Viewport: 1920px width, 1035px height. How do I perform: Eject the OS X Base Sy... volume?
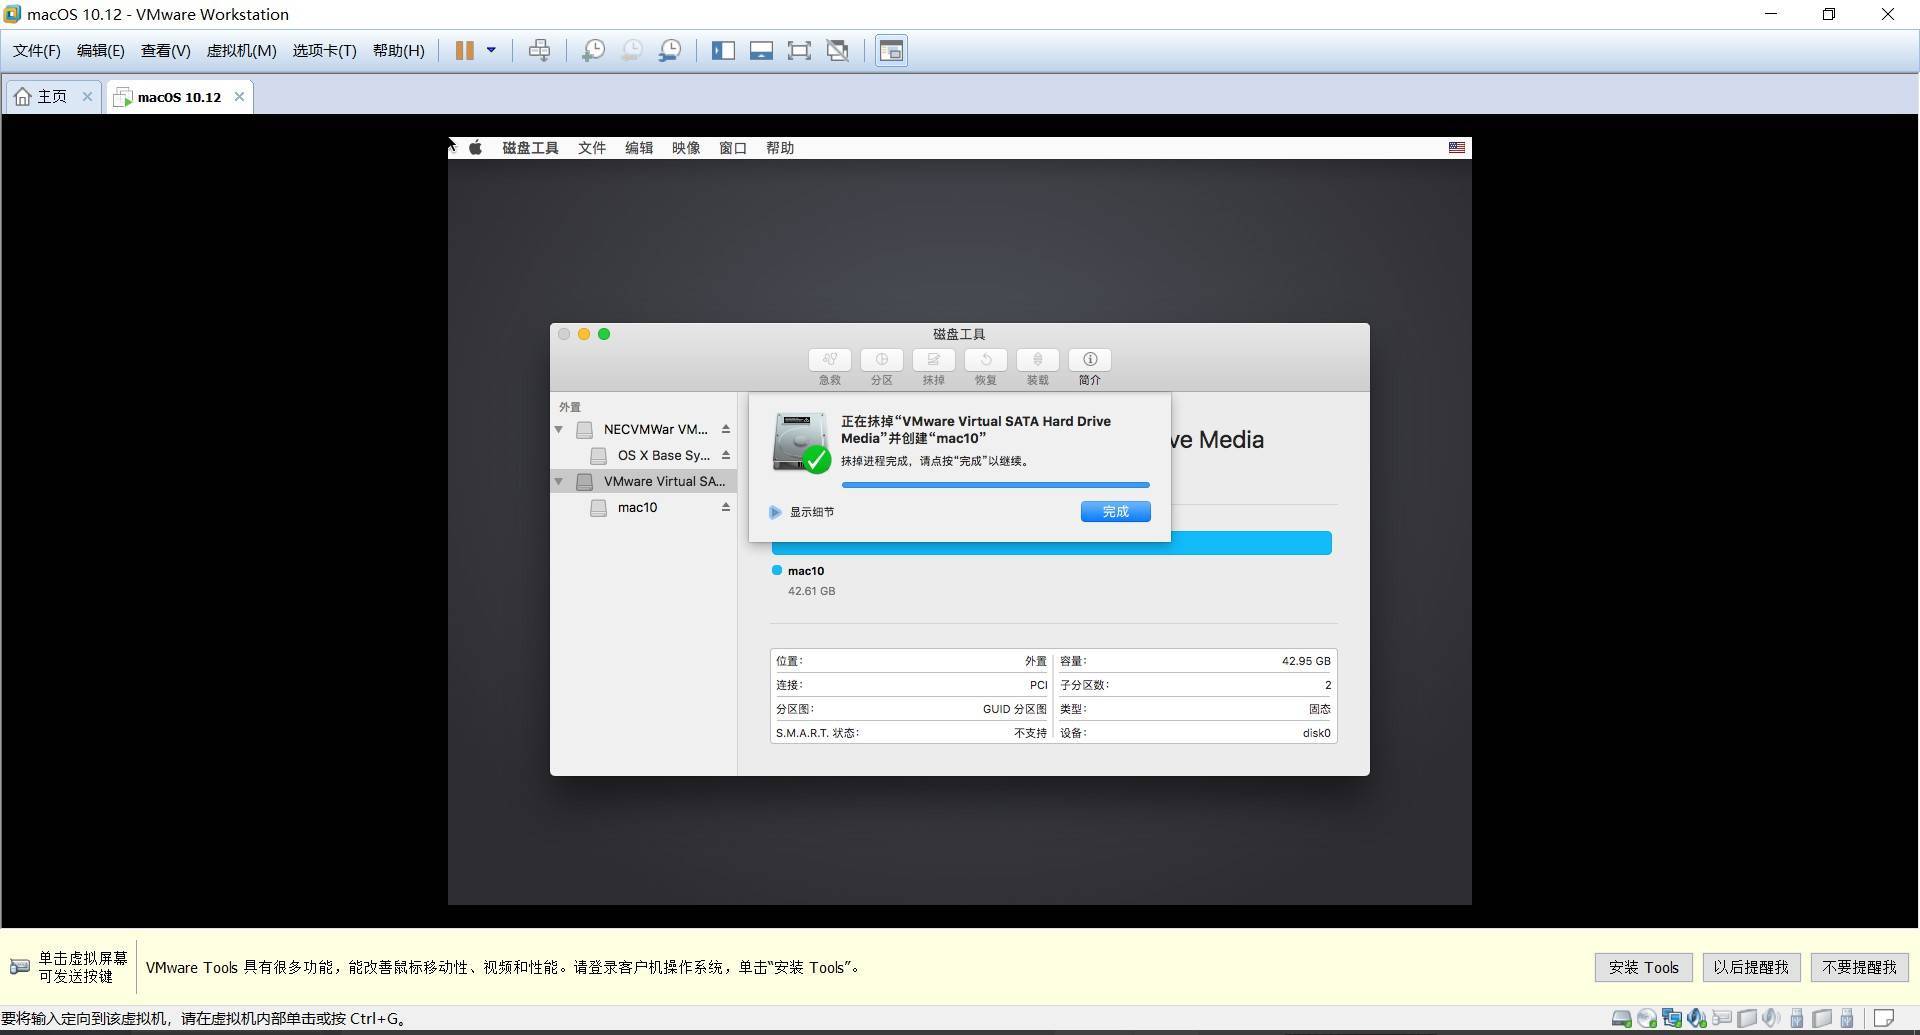coord(726,455)
